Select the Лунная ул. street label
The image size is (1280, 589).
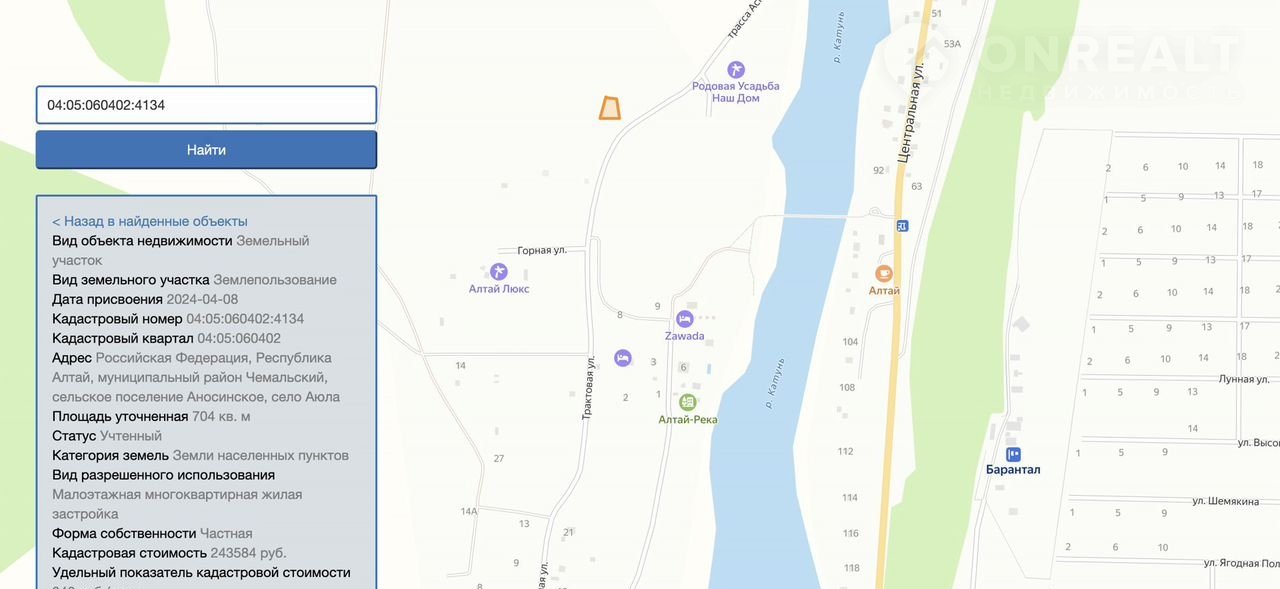pos(1244,379)
